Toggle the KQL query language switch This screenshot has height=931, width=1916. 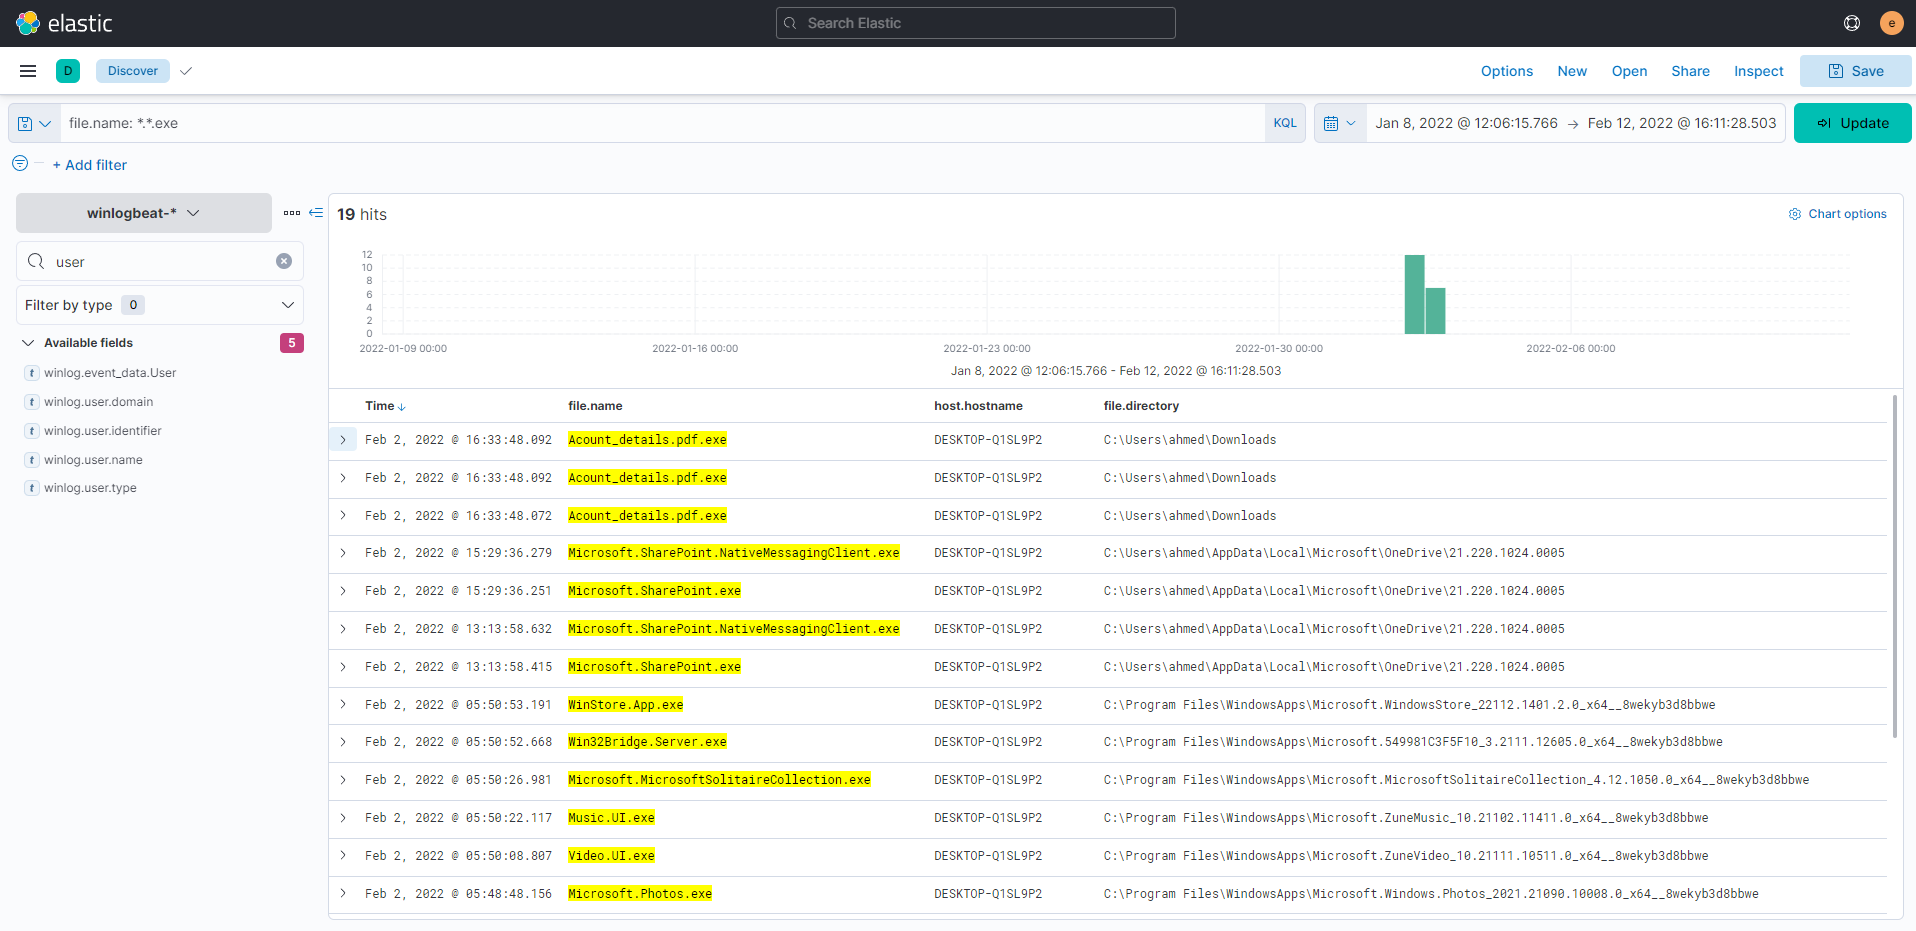[1284, 124]
